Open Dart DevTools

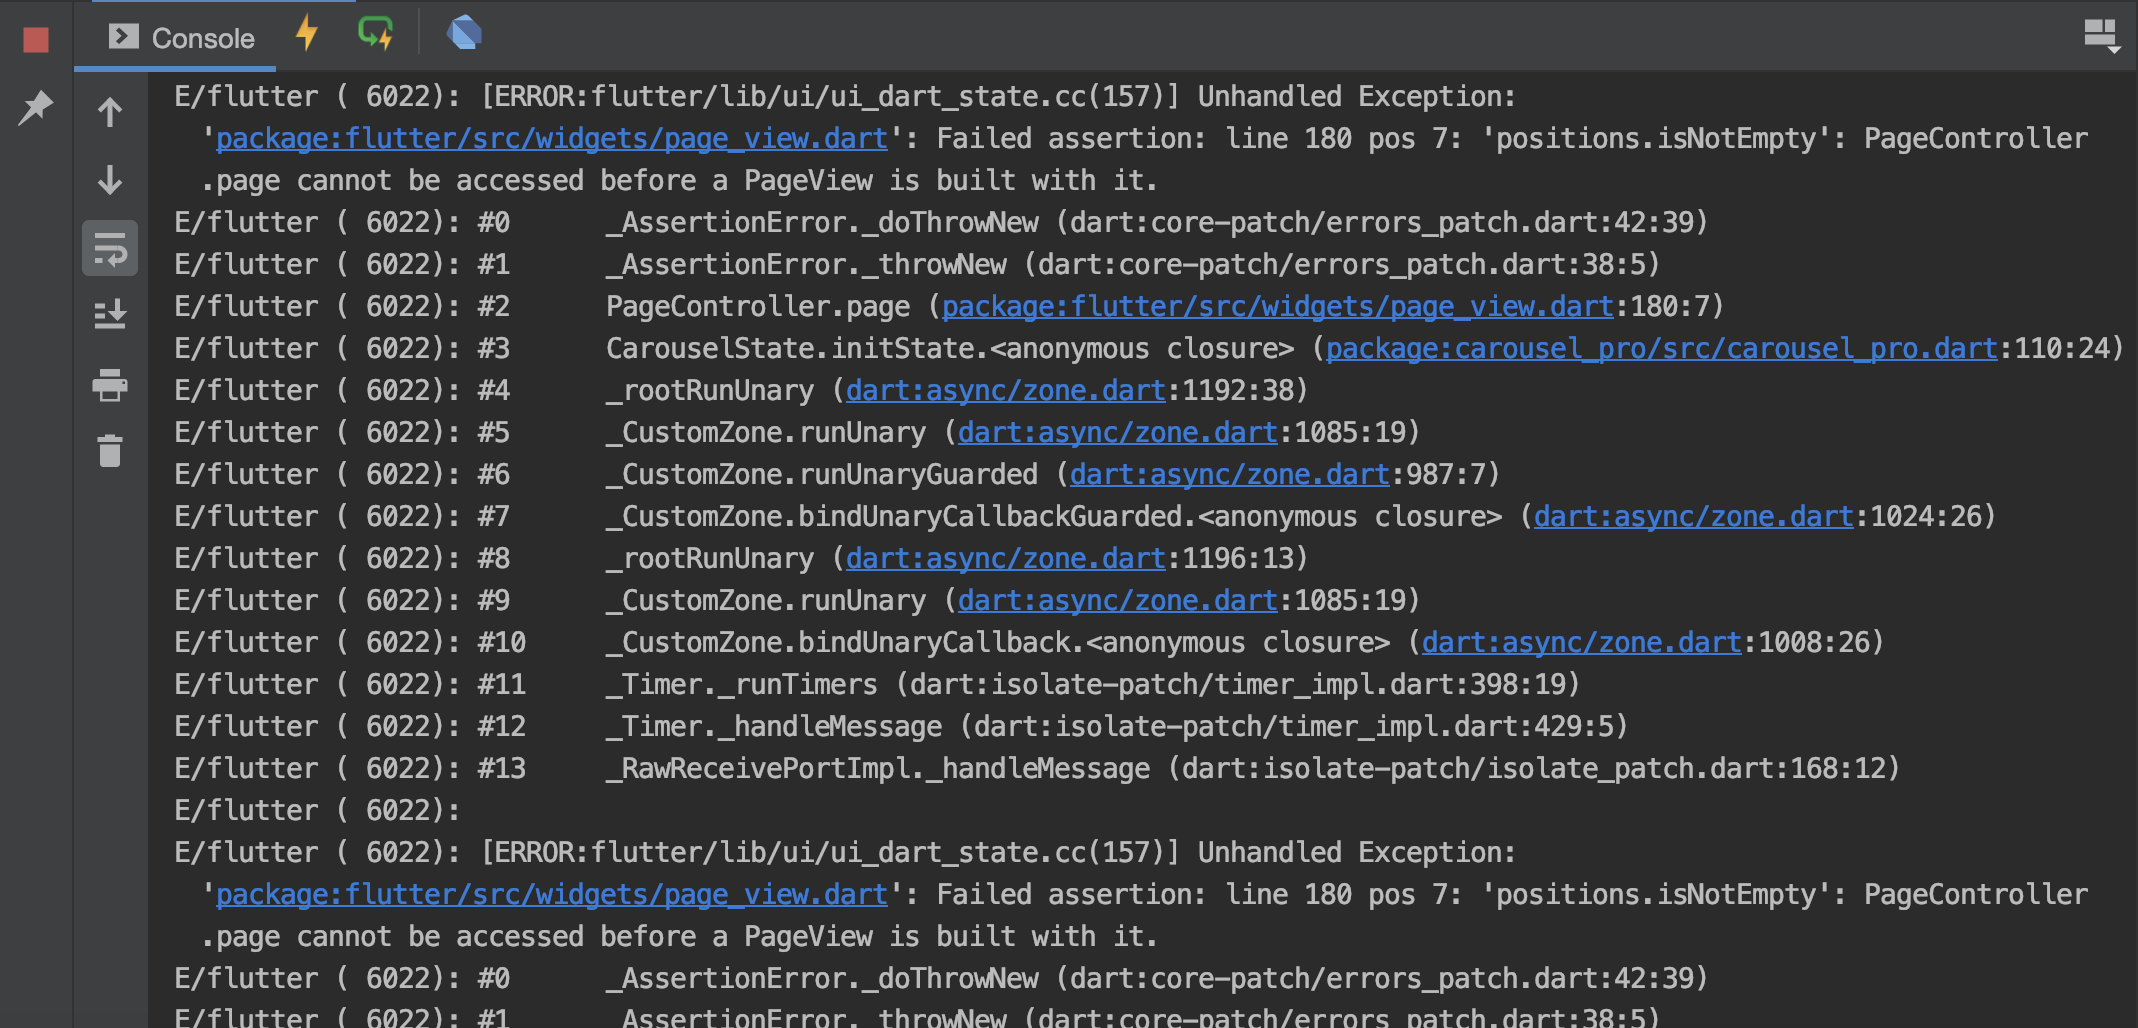463,33
